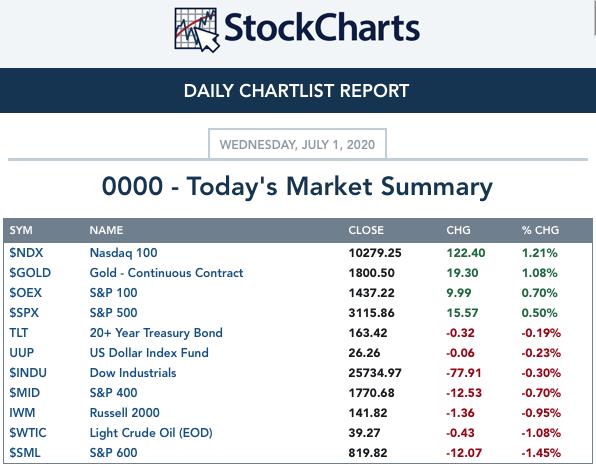Click the Wednesday, July 1, 2020 date box
Screen dimensions: 596x467
297,144
